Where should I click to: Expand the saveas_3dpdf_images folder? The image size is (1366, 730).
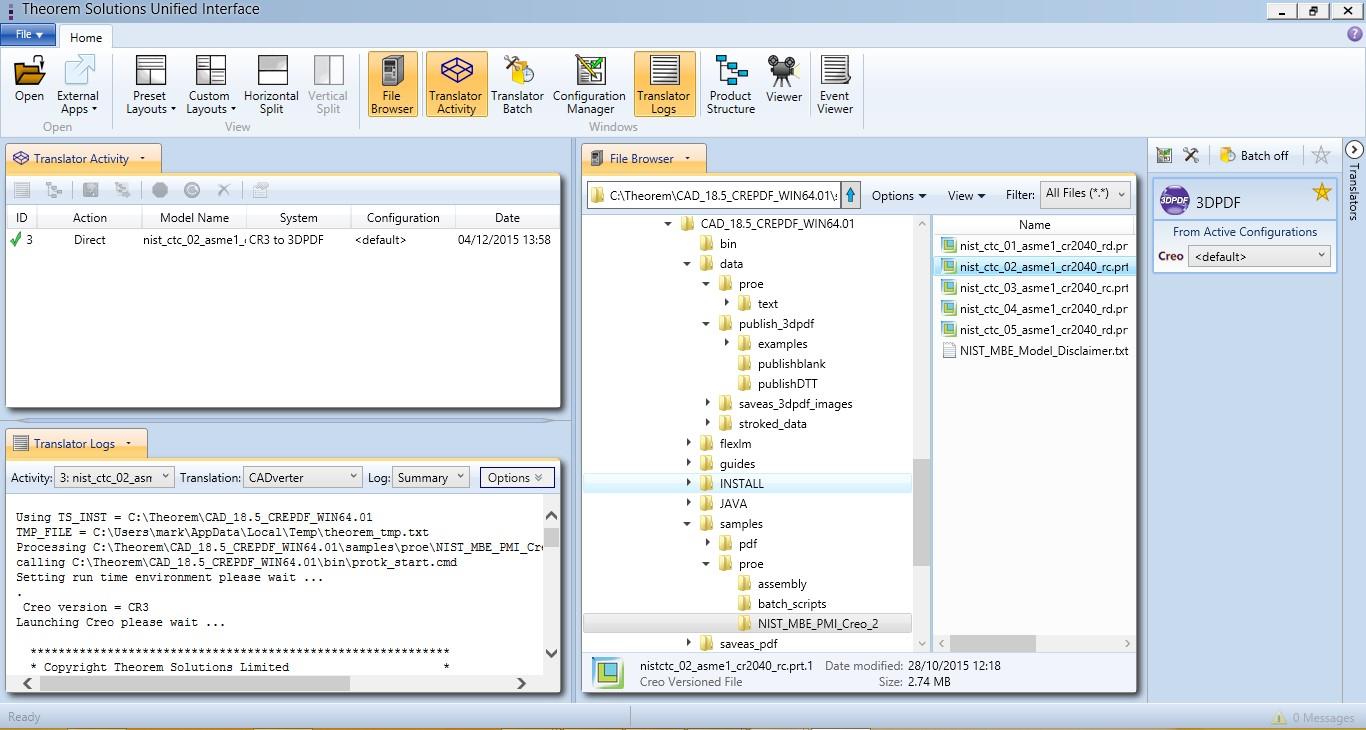click(708, 403)
